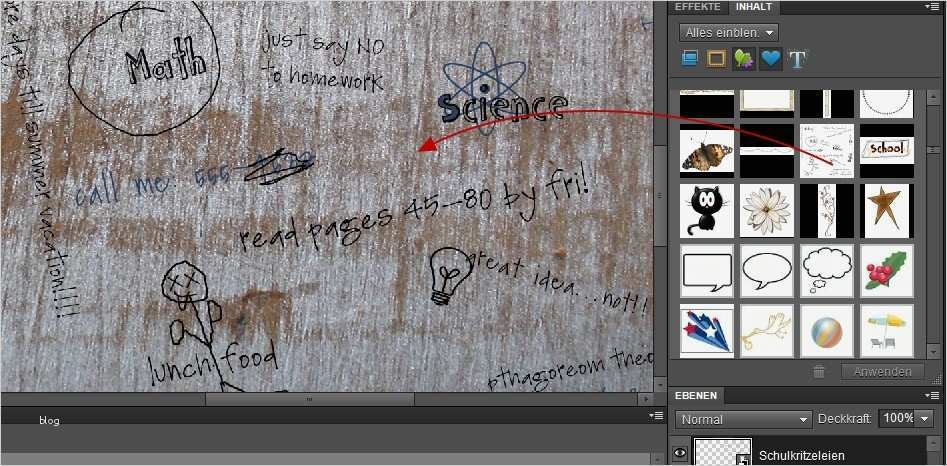Filter content by Graphics leaf icon
Screen dimensions: 947x466
click(743, 59)
